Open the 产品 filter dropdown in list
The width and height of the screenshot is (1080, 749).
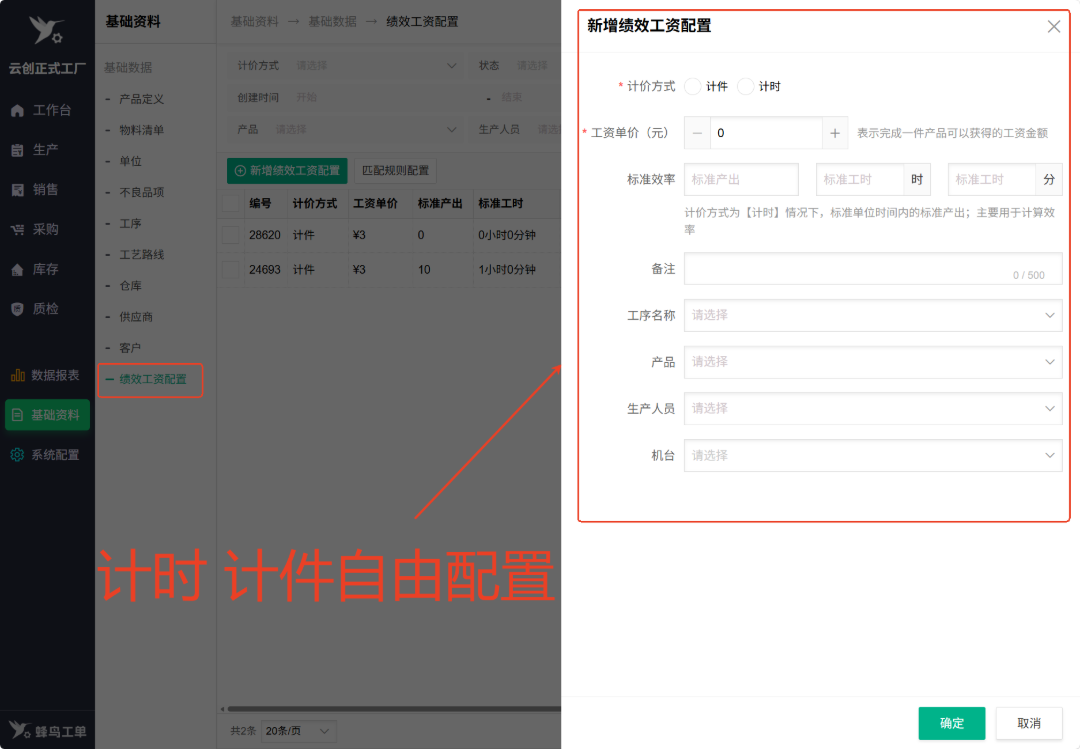coord(344,130)
